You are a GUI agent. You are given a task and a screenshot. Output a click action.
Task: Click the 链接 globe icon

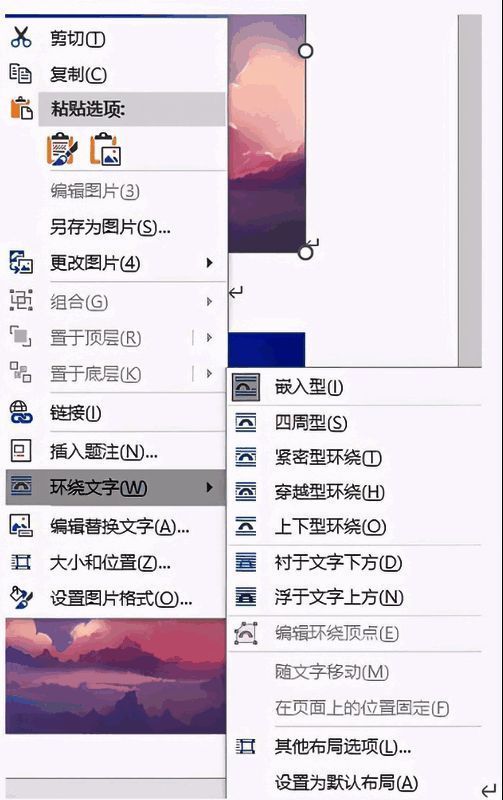(21, 412)
